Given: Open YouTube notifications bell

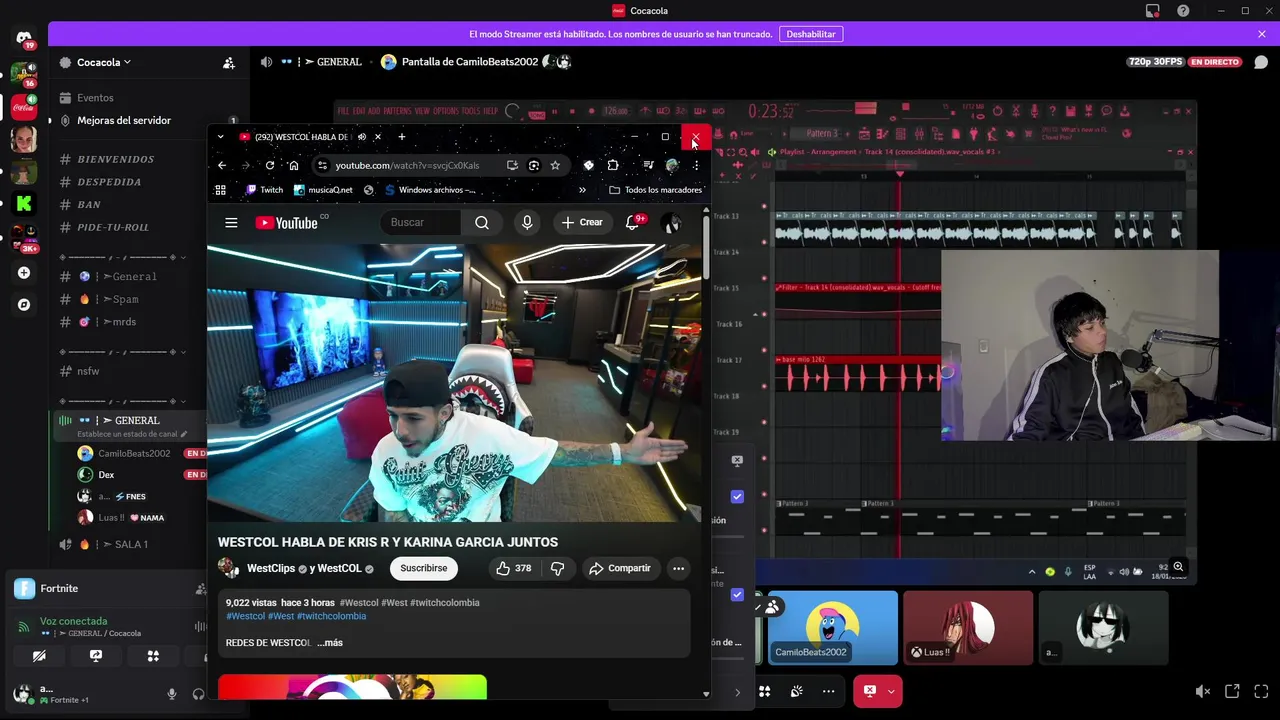Looking at the screenshot, I should (x=633, y=223).
